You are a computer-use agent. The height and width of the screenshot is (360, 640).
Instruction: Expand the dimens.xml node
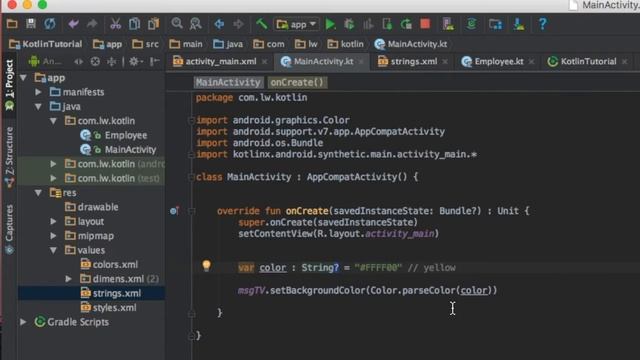click(x=68, y=279)
